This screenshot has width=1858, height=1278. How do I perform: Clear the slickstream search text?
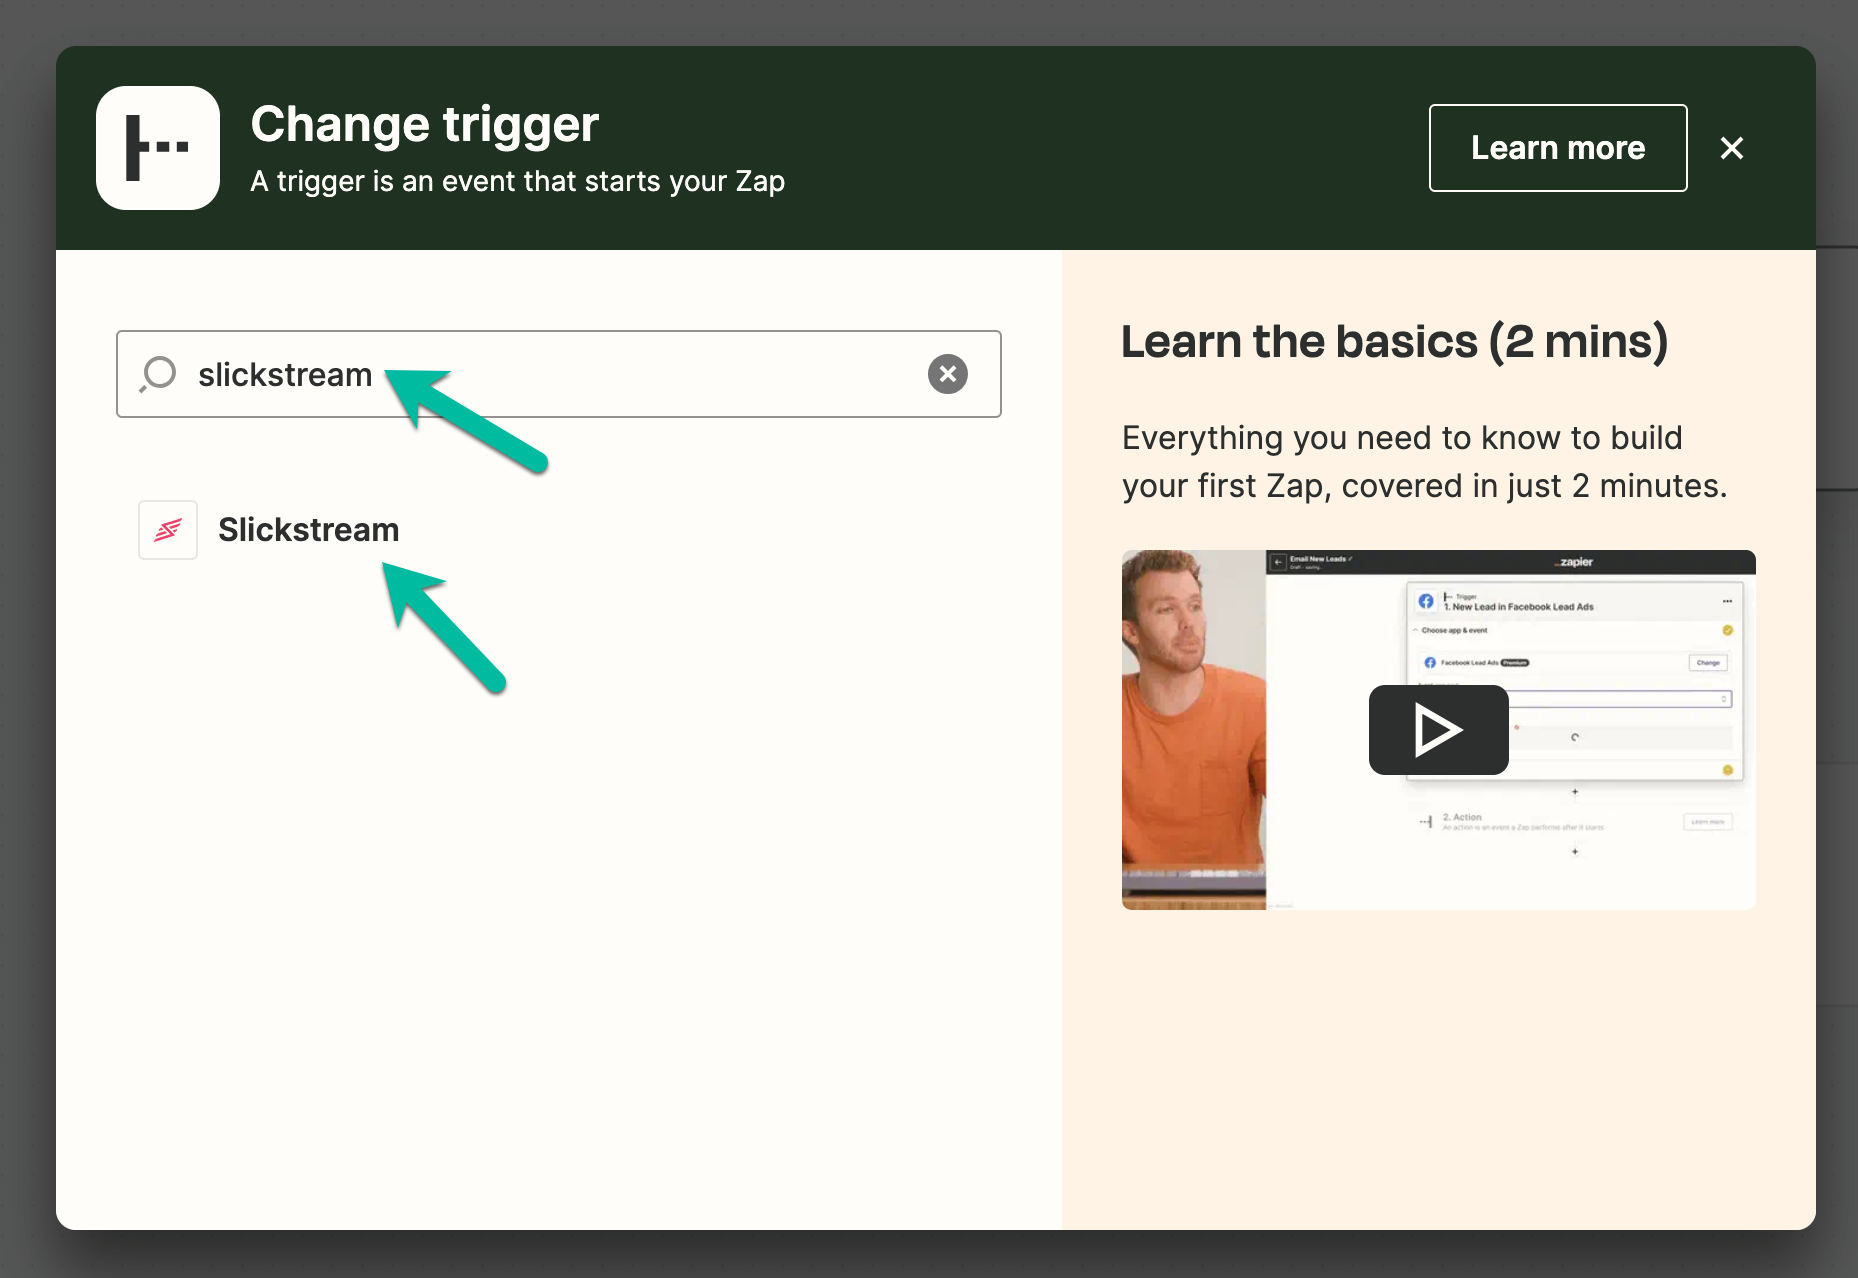[948, 374]
